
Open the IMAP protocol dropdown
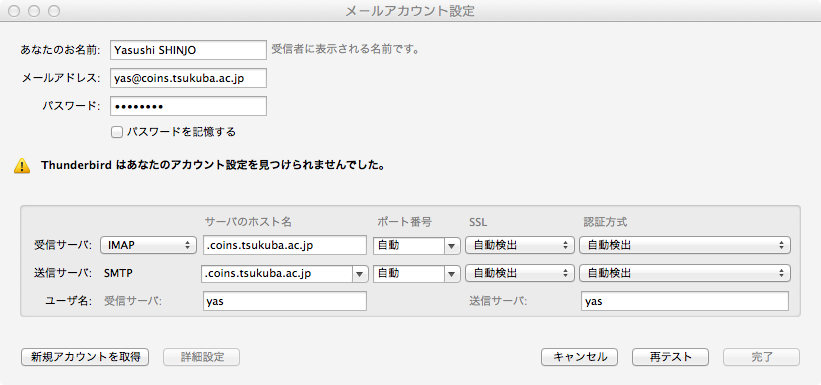149,245
